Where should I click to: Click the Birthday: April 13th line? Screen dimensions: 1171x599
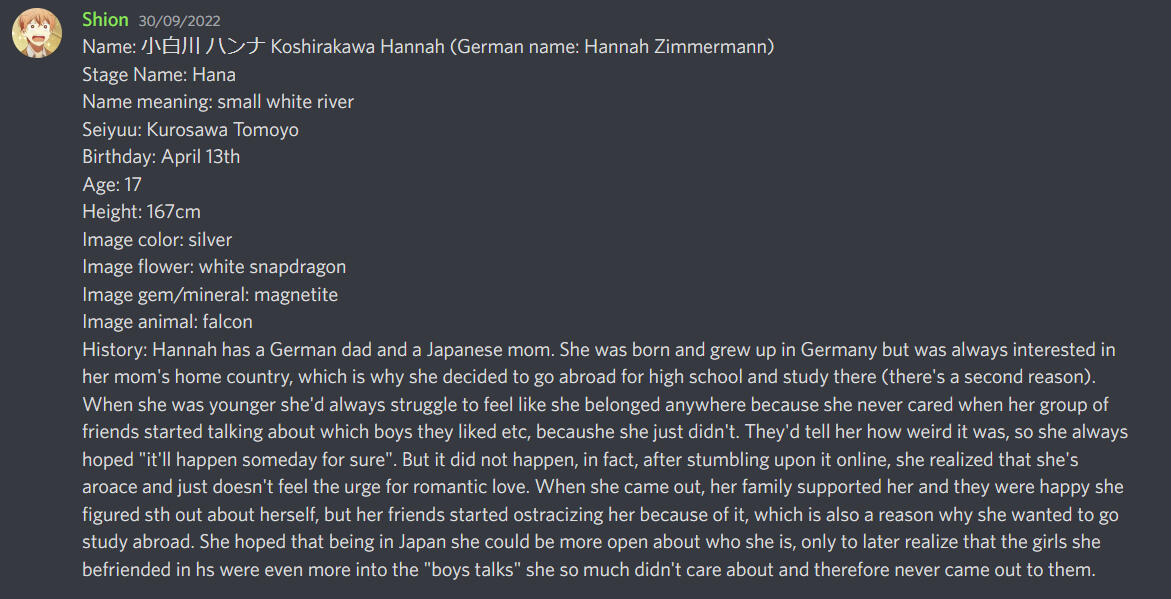click(x=161, y=157)
